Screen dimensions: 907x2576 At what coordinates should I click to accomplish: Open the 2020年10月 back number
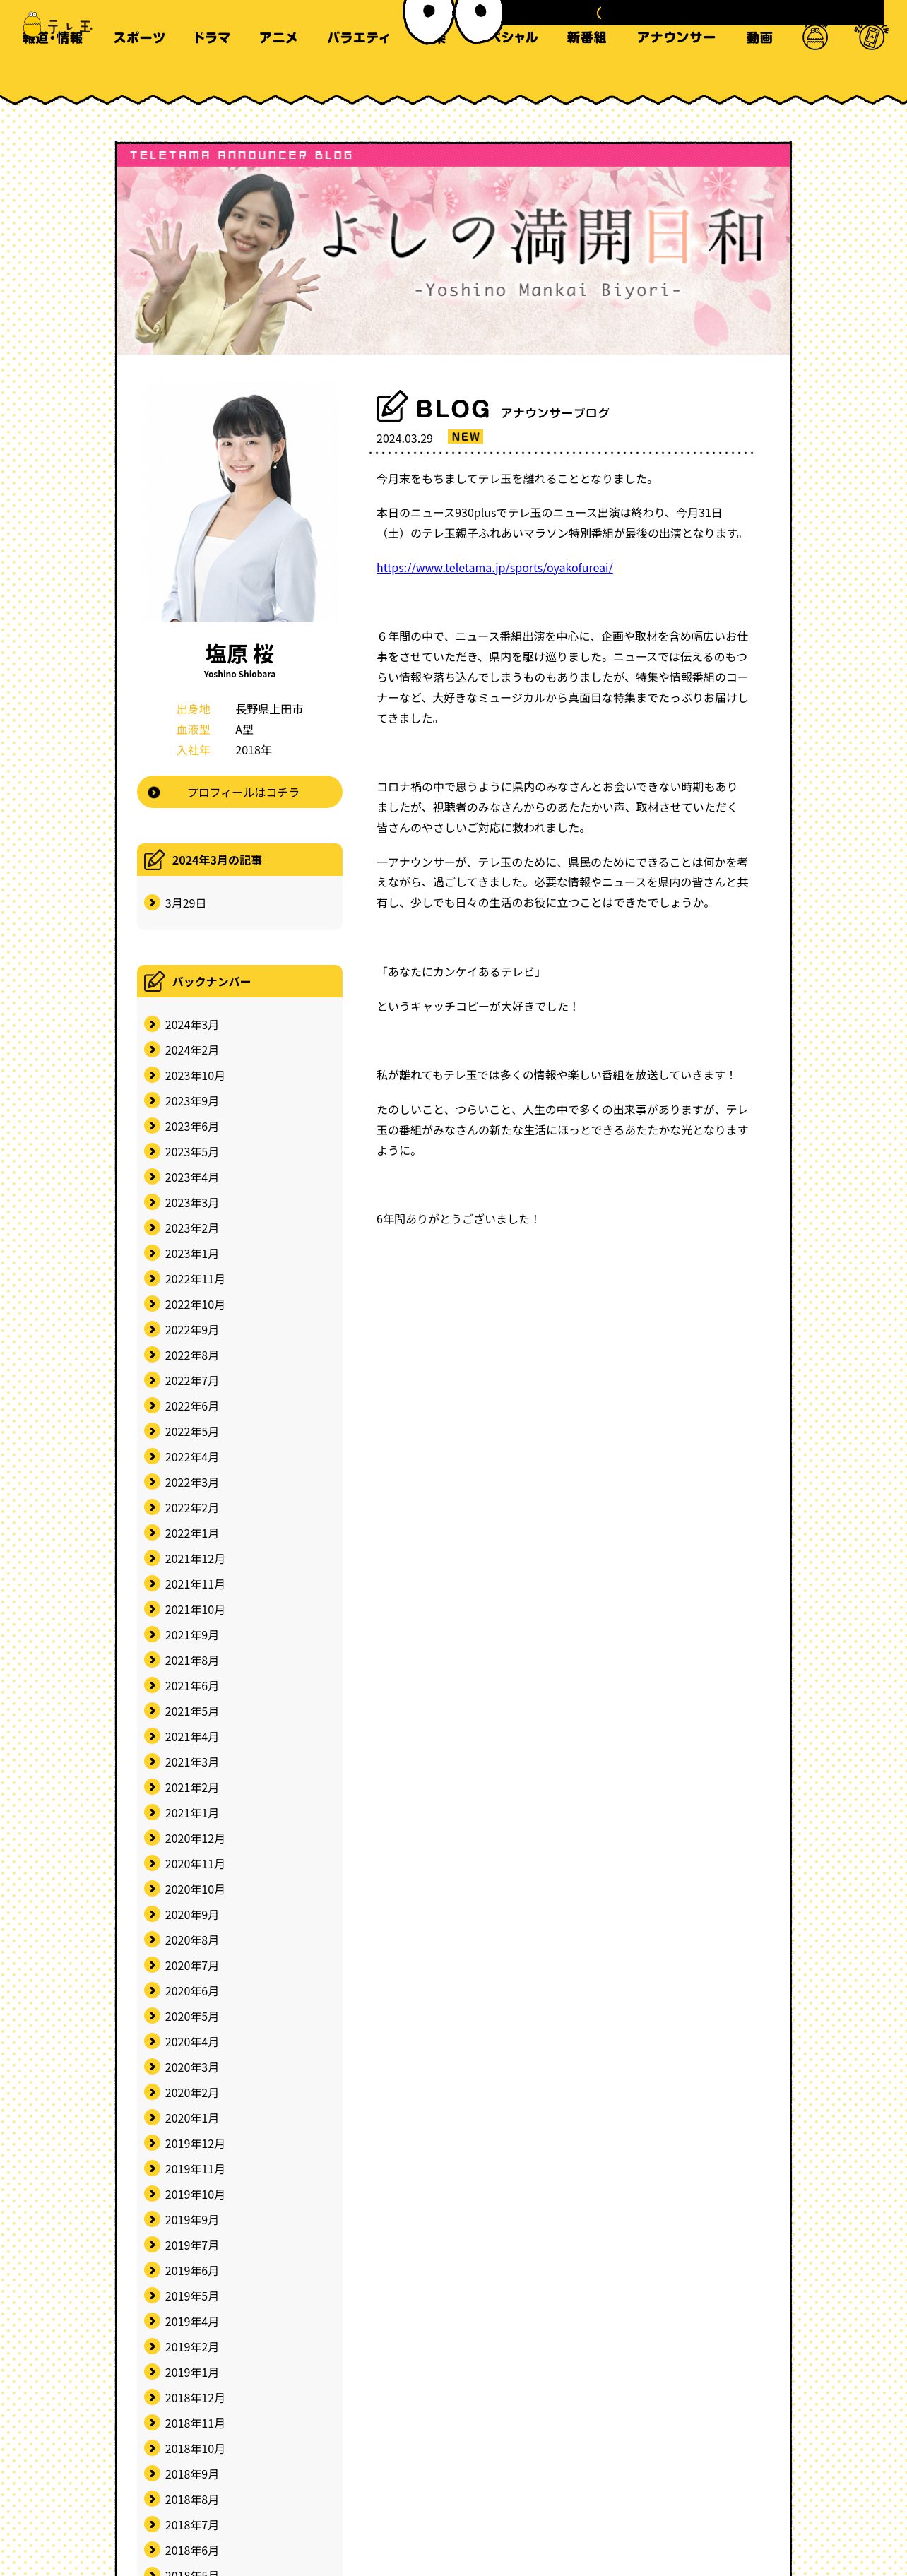pyautogui.click(x=194, y=1889)
